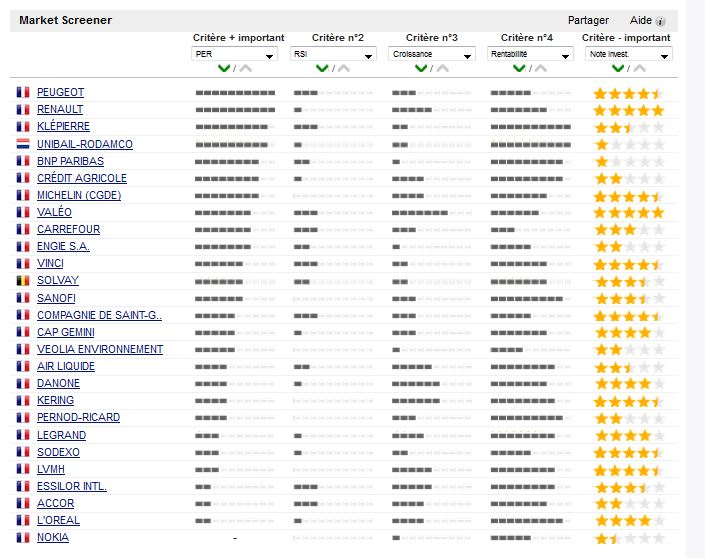Sort RSI column descending with green arrow
705x558 pixels.
[x=322, y=68]
